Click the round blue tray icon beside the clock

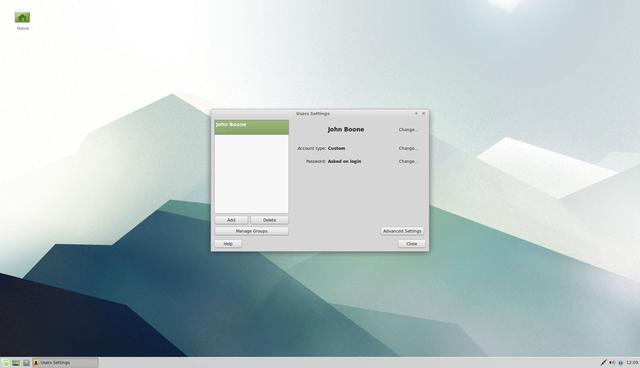coord(620,363)
